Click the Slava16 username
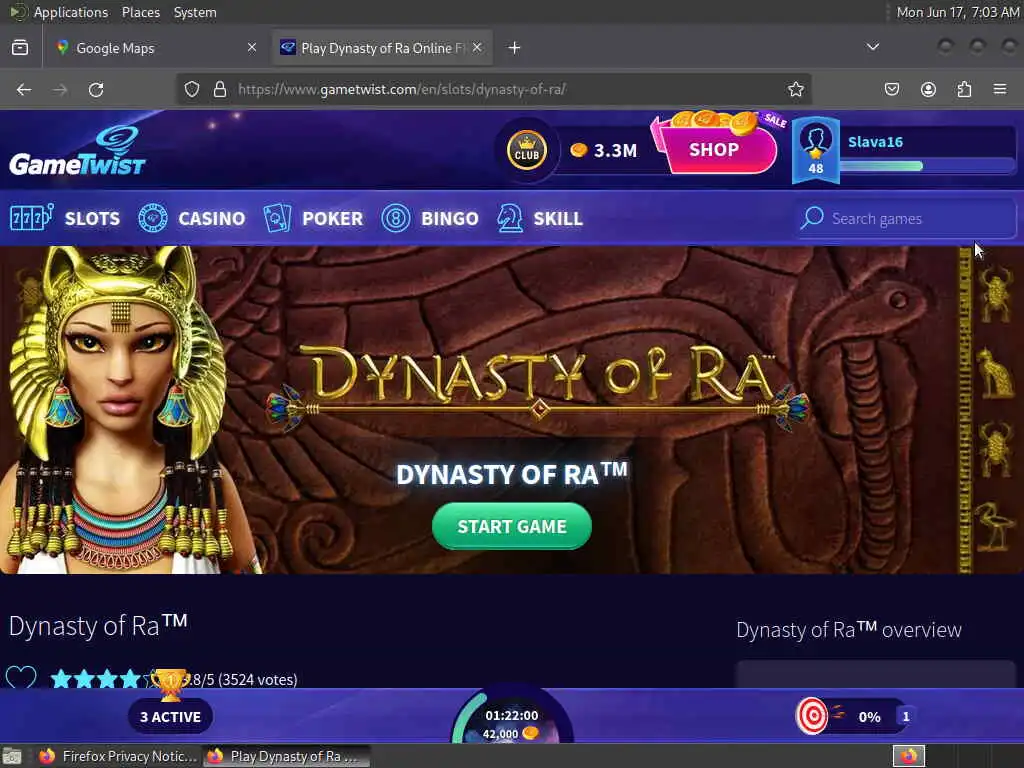 [875, 142]
